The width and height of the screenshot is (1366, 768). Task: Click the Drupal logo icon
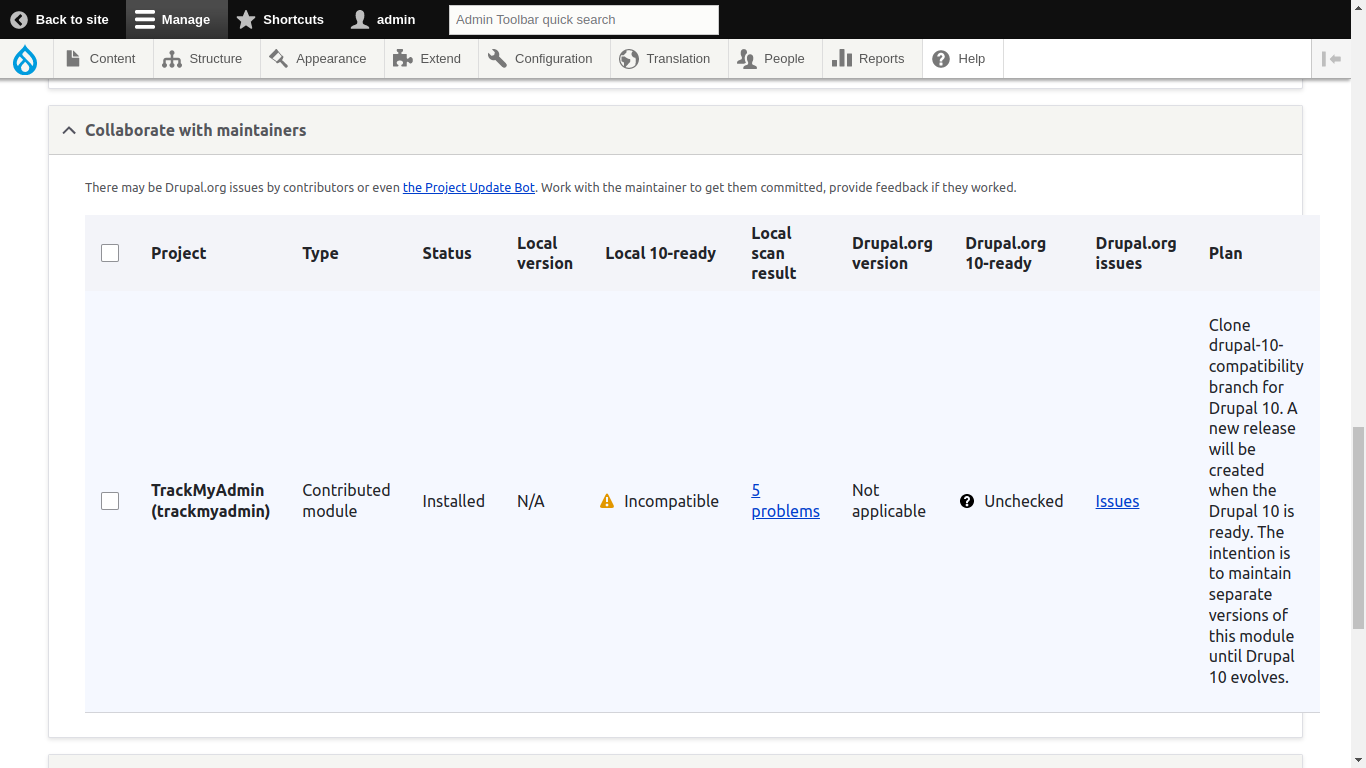click(24, 58)
